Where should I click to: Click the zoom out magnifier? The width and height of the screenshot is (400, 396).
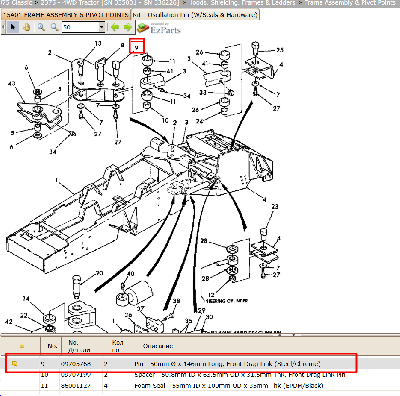pos(55,27)
